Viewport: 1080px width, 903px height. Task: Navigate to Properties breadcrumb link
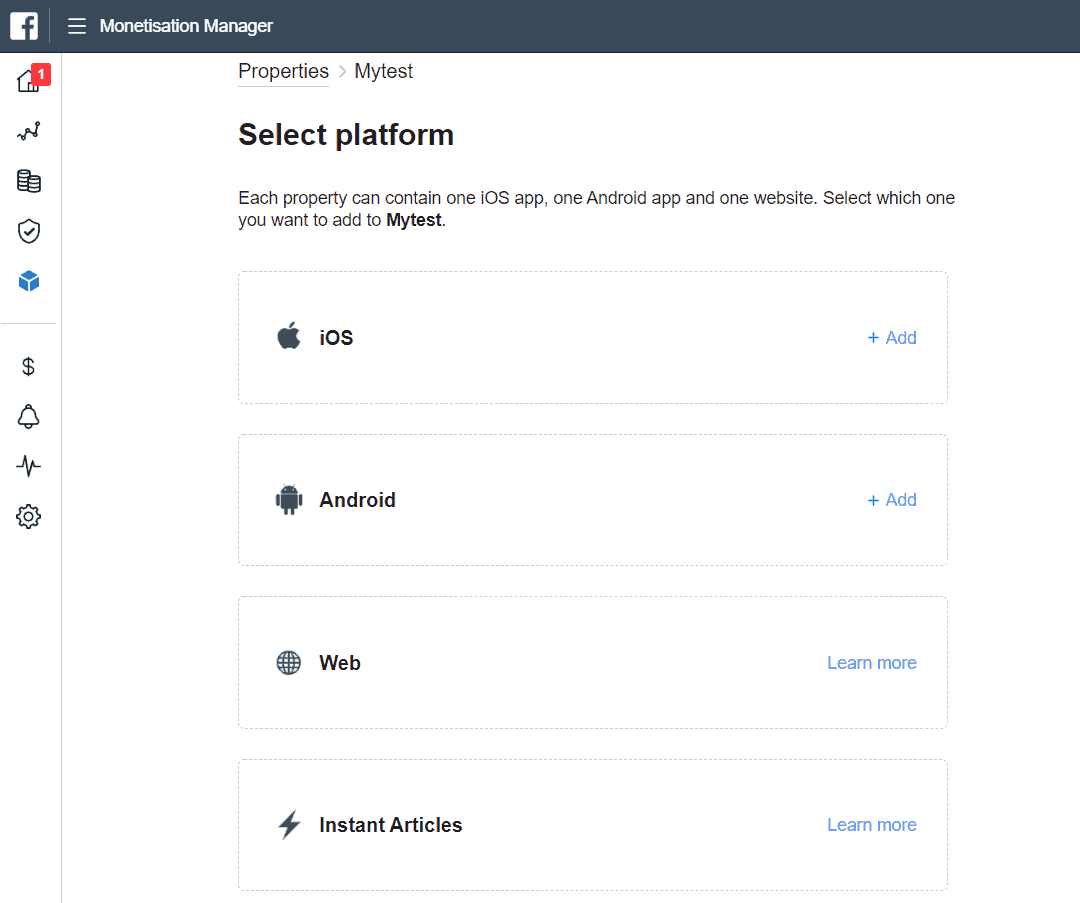[x=283, y=71]
